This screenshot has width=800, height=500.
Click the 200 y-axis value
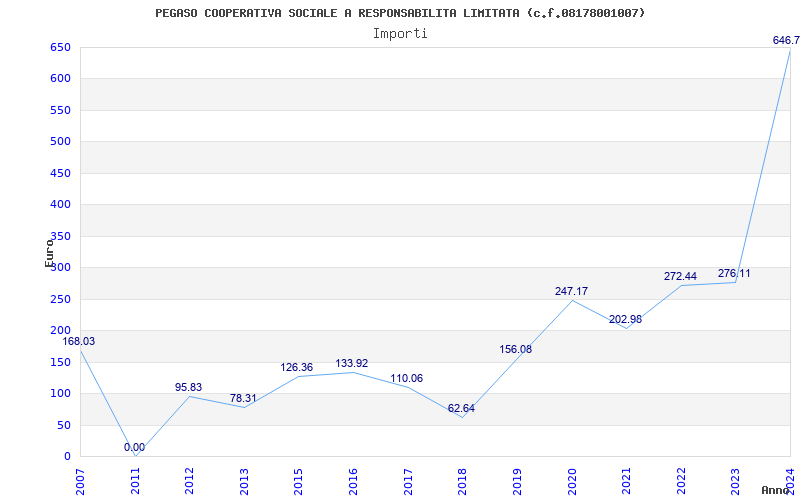[60, 331]
